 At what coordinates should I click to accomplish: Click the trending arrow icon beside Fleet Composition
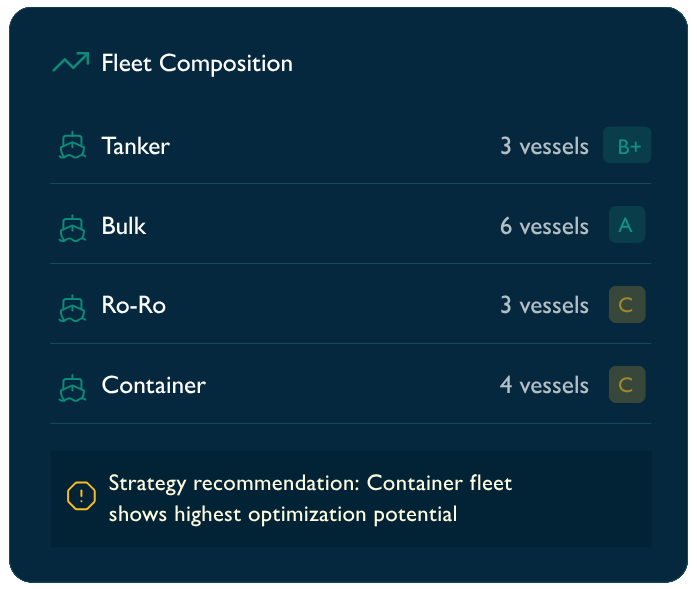pyautogui.click(x=71, y=62)
